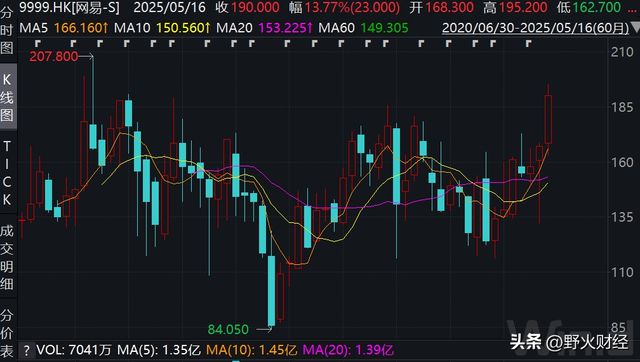
Task: Open the question mark help icon
Action: (x=27, y=350)
